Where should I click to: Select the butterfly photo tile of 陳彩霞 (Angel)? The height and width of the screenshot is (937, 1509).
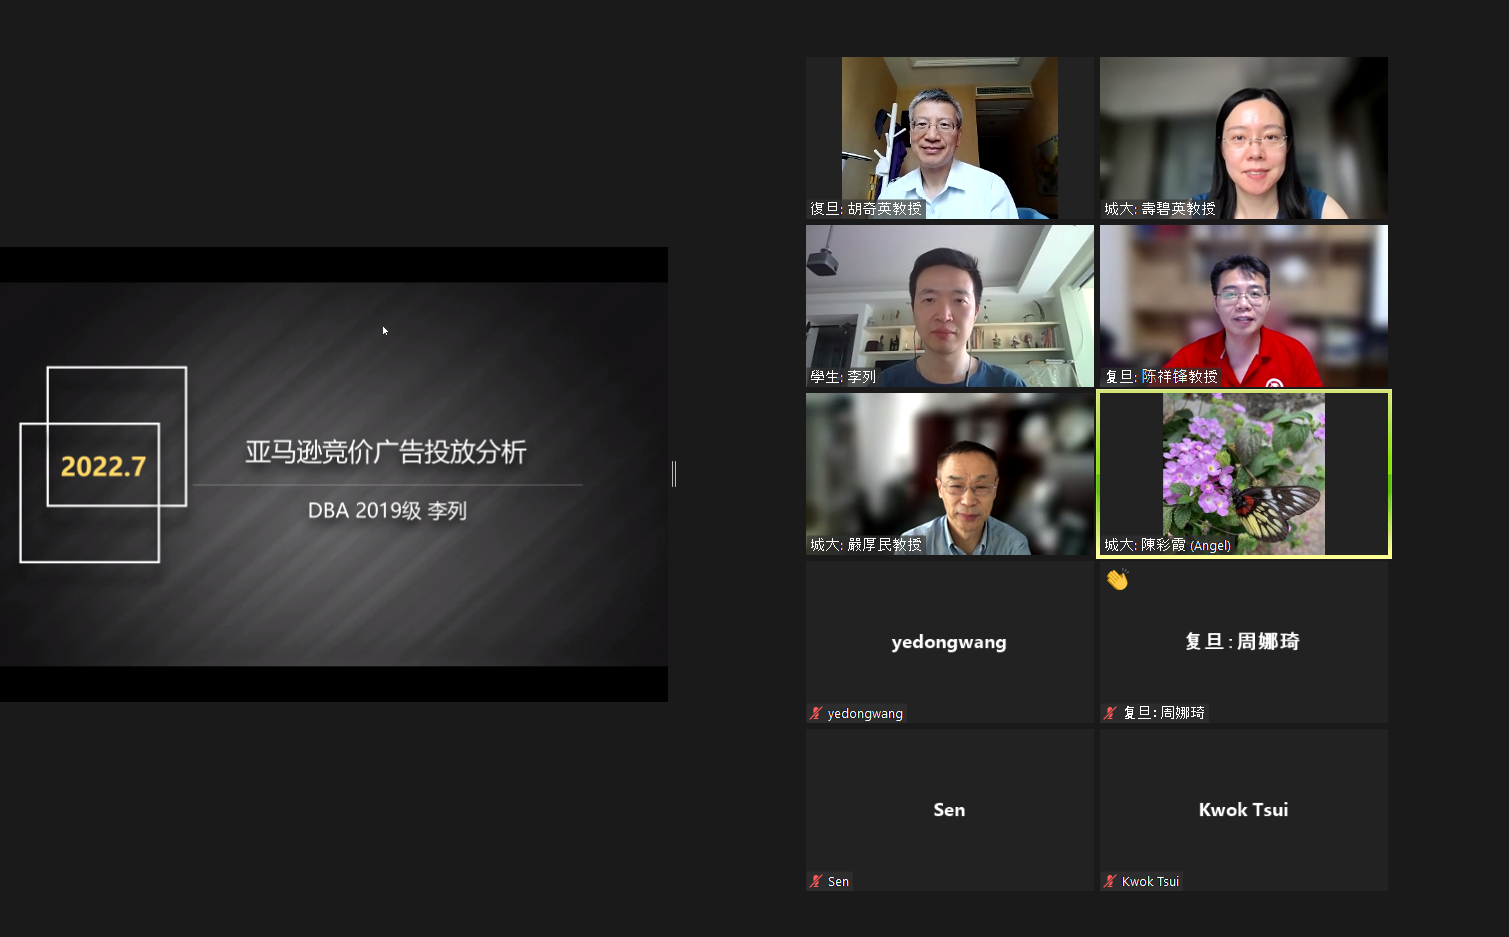point(1243,474)
